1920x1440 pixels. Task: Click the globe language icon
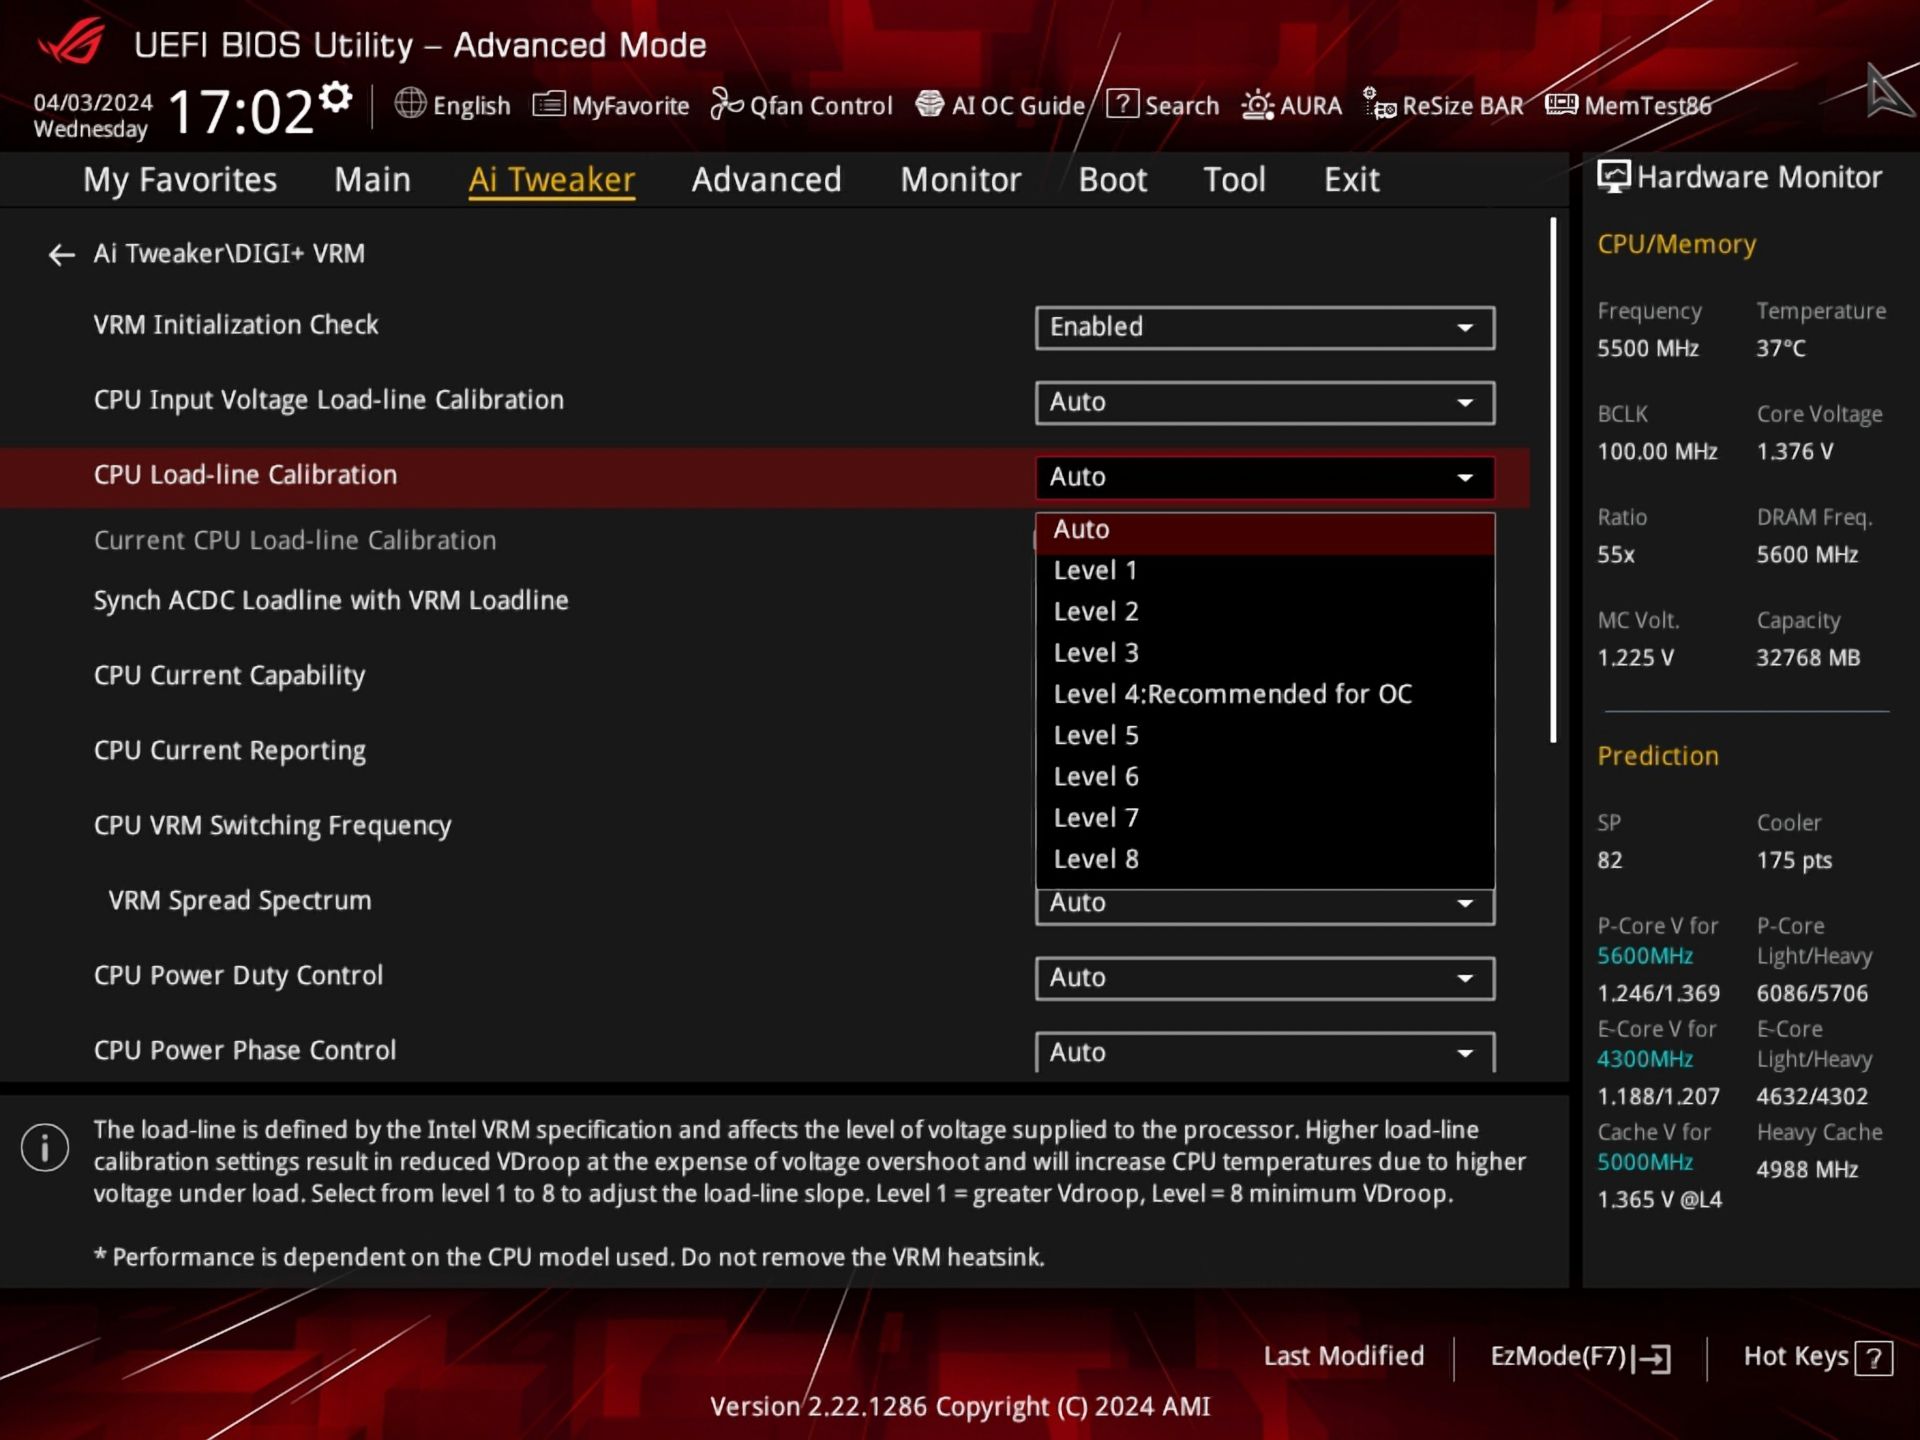pos(410,104)
